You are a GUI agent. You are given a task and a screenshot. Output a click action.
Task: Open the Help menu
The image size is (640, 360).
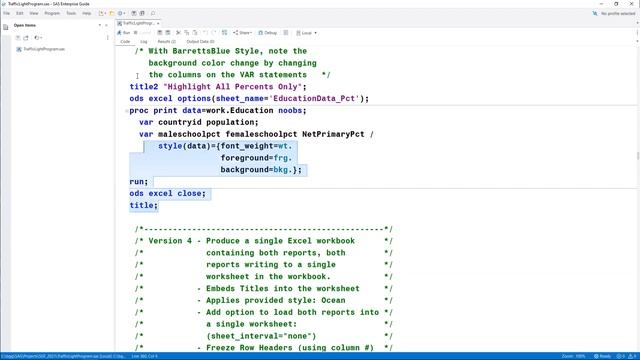[87, 13]
